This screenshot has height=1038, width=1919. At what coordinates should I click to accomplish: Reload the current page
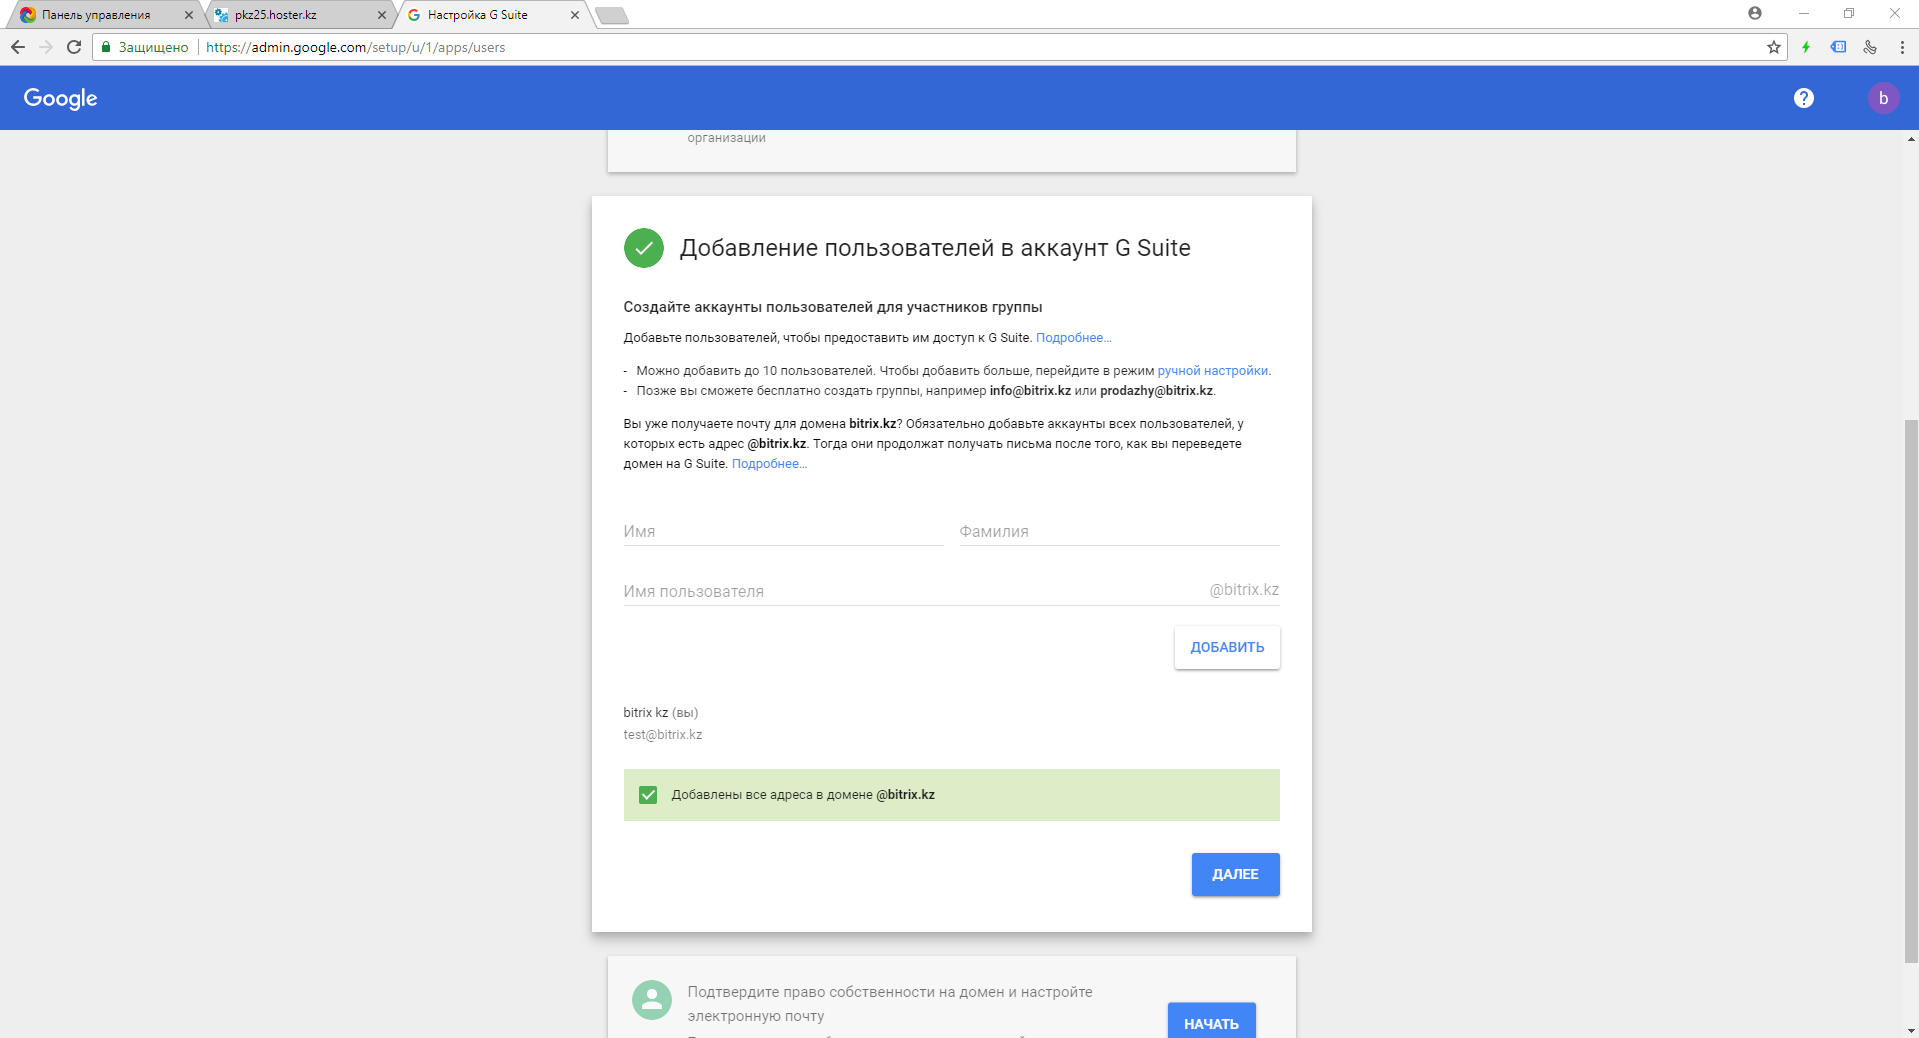(x=74, y=47)
